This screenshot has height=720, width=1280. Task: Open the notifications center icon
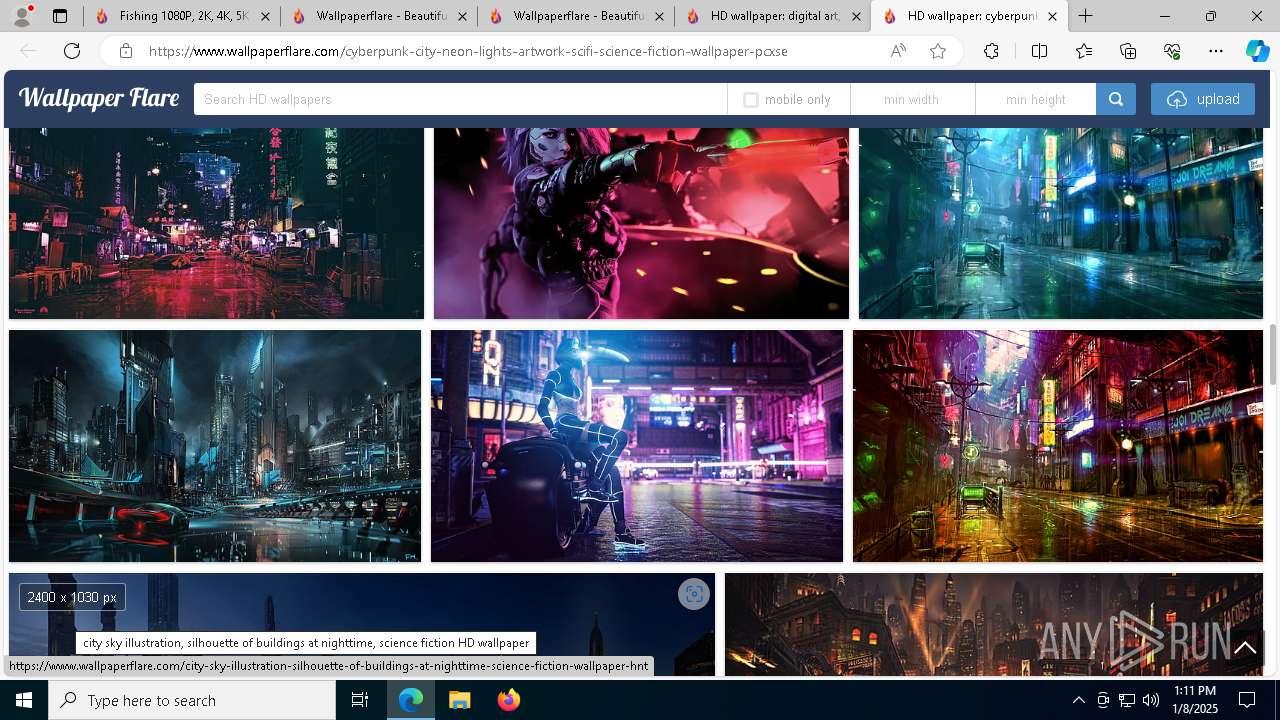tap(1247, 700)
